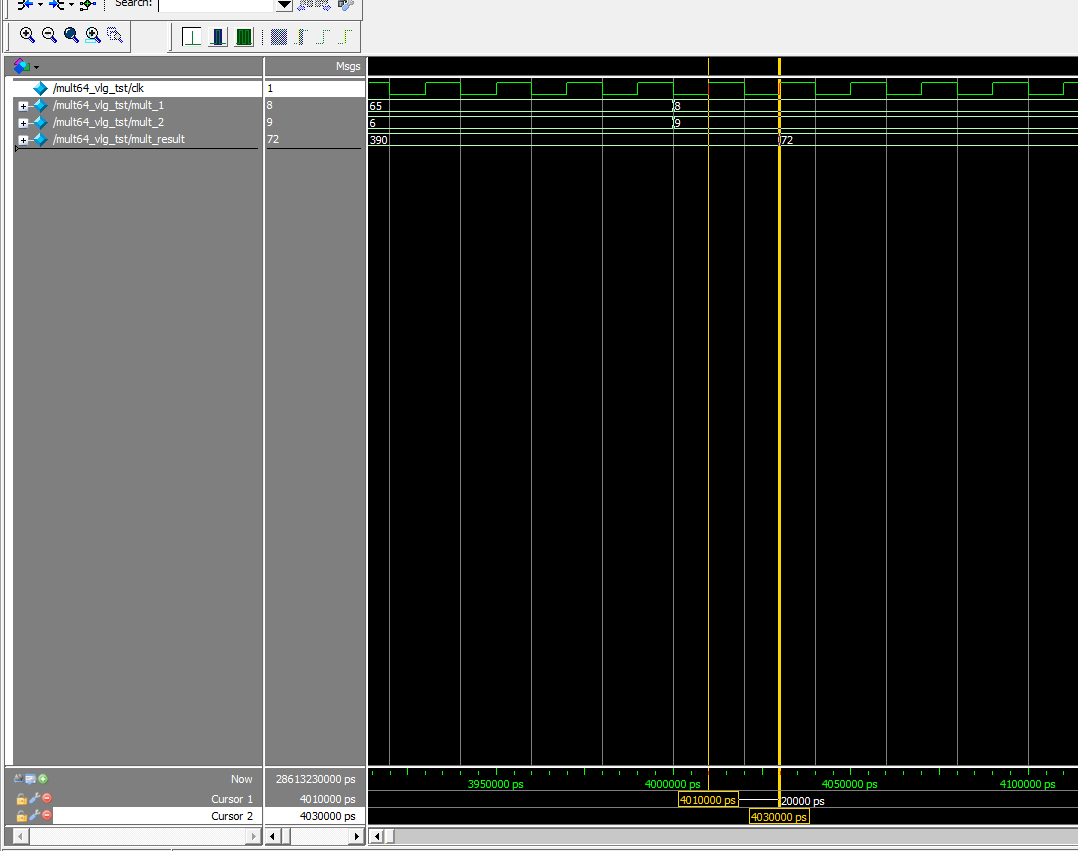Toggle the blue waveform display mode icon
1078x851 pixels.
click(x=218, y=37)
